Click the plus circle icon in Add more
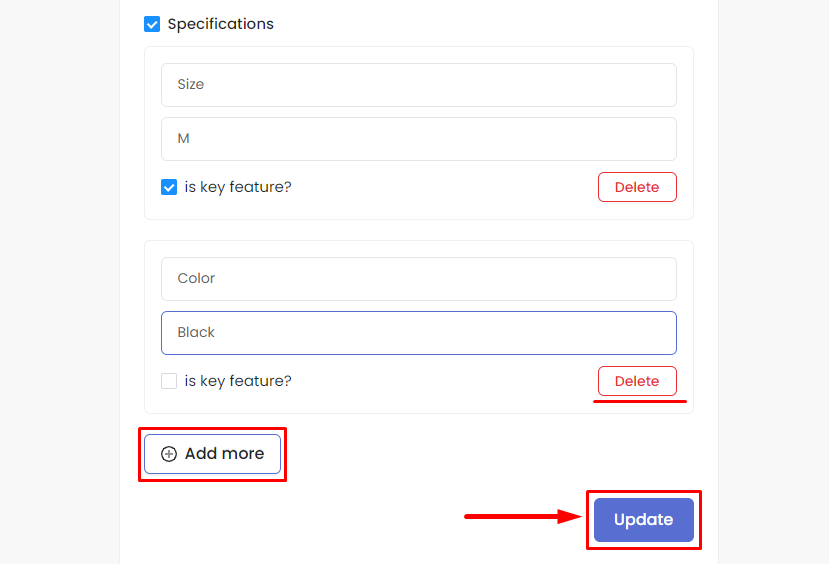 point(169,454)
